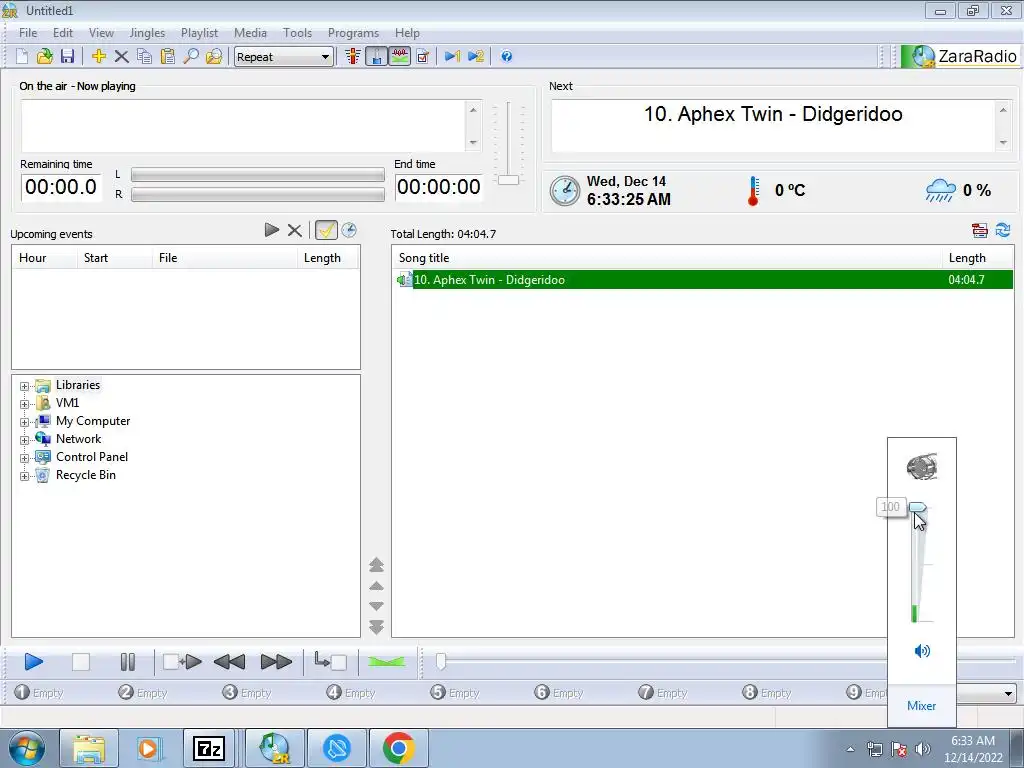Expand the Recycle Bin tree node
The height and width of the screenshot is (768, 1024).
coord(24,475)
